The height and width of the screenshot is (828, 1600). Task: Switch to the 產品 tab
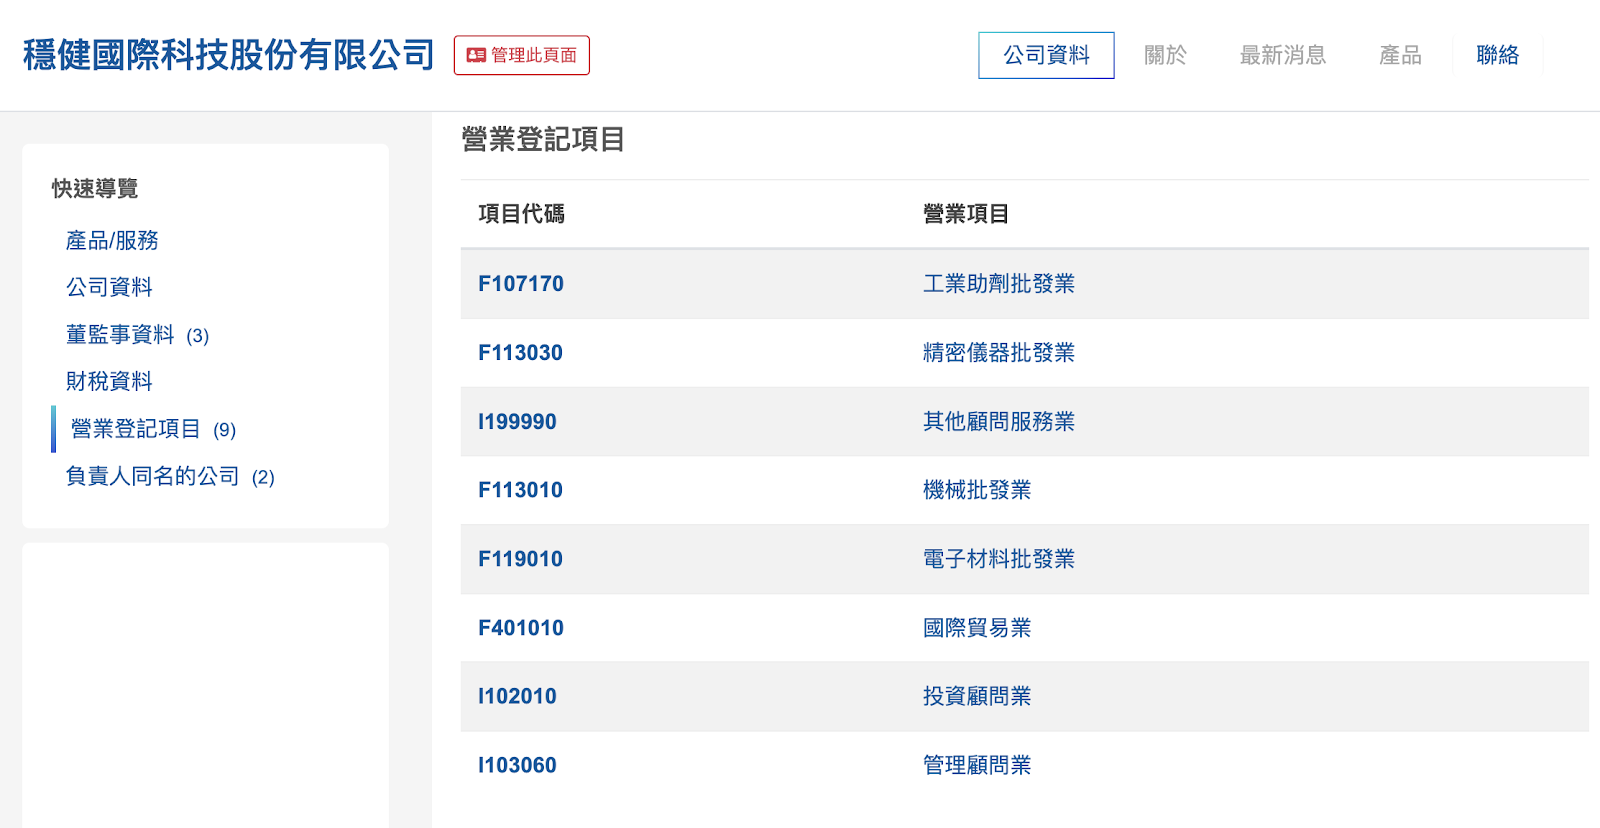[x=1400, y=55]
